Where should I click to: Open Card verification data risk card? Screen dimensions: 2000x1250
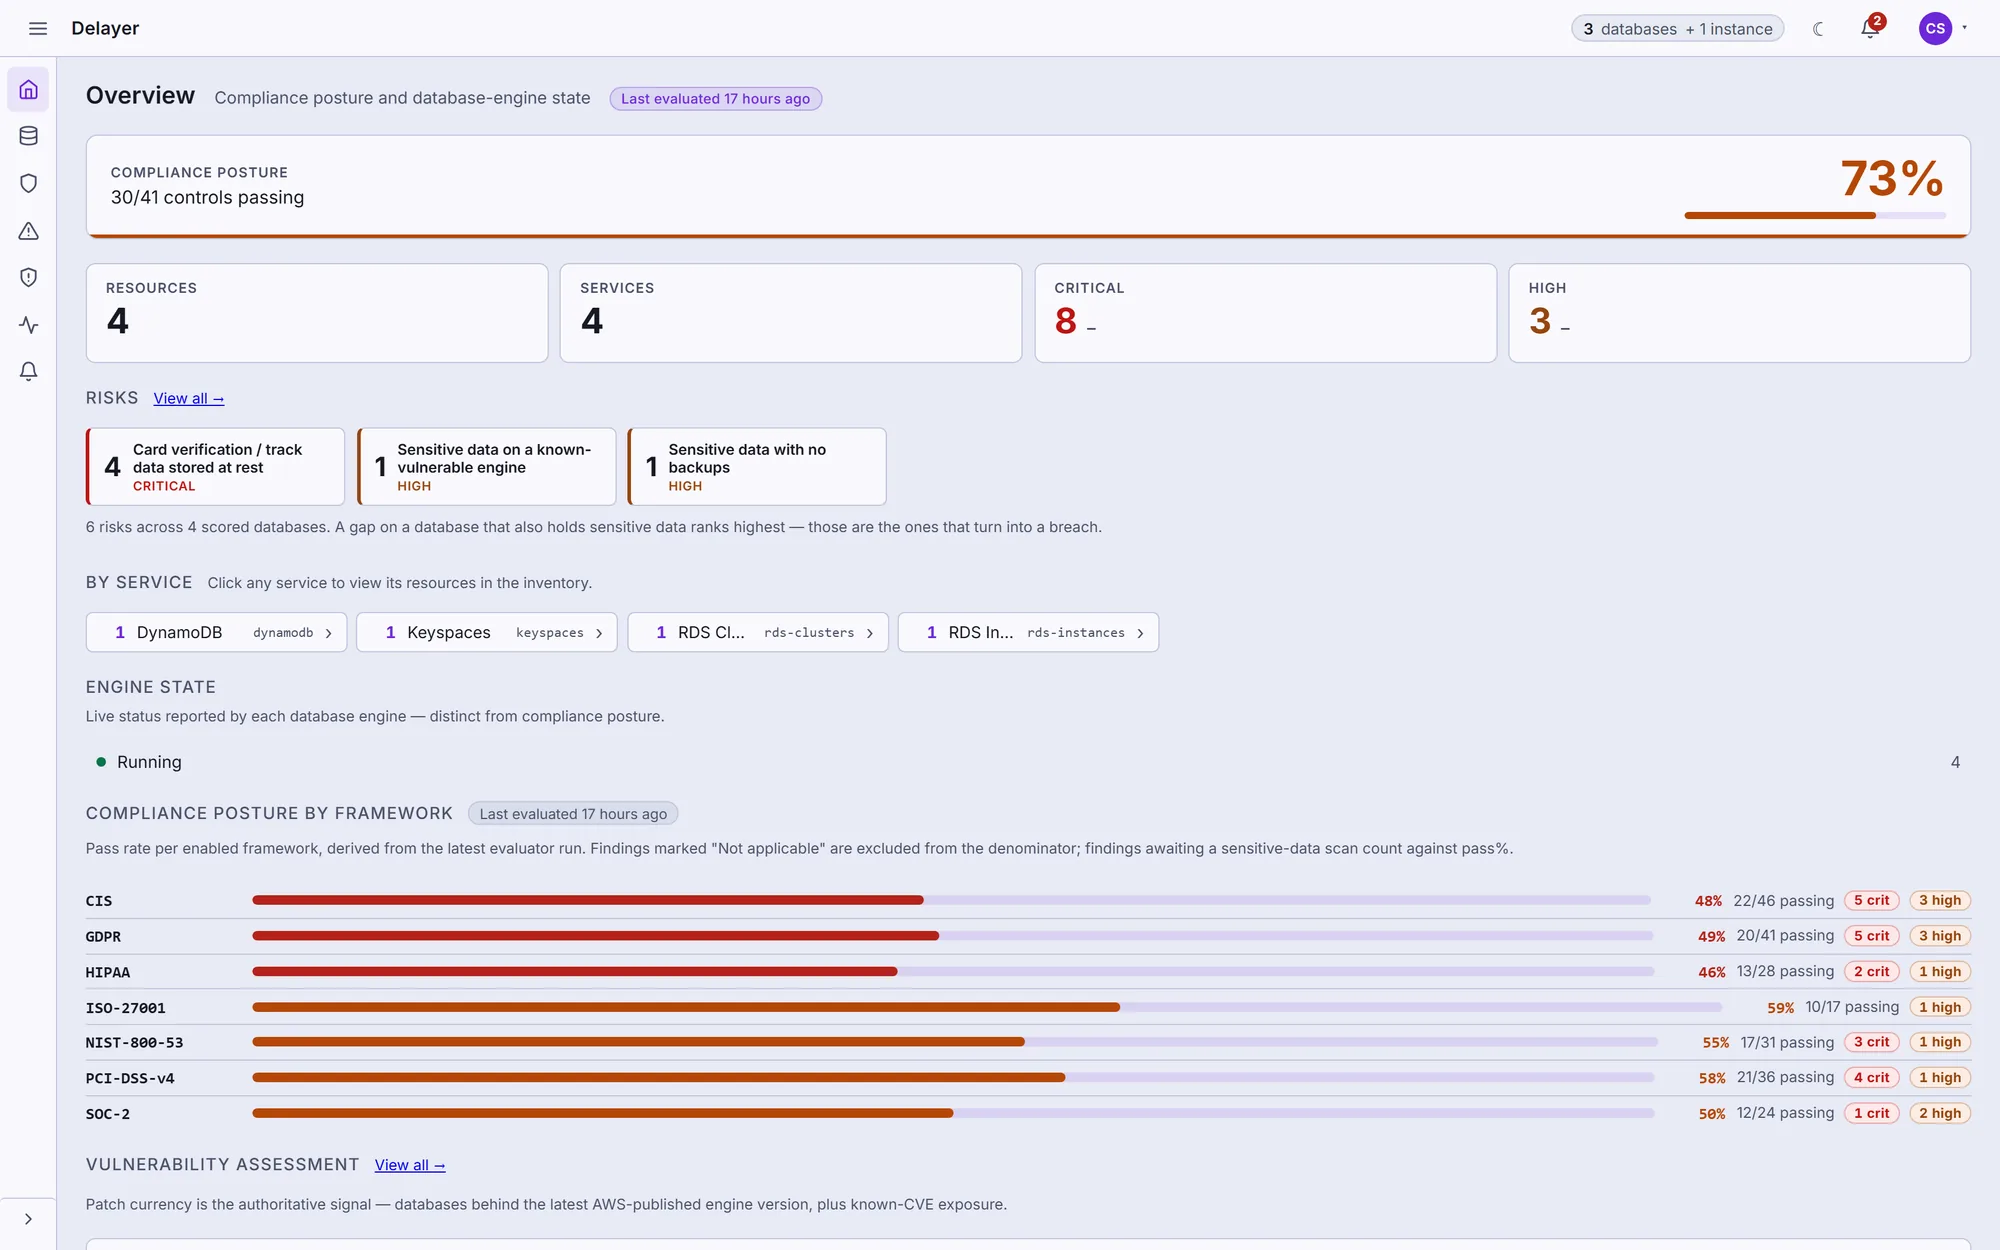point(216,467)
